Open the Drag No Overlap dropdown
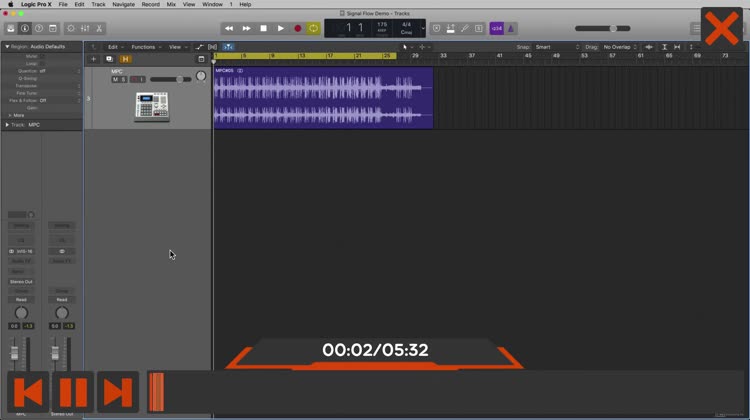Image resolution: width=750 pixels, height=420 pixels. click(620, 47)
